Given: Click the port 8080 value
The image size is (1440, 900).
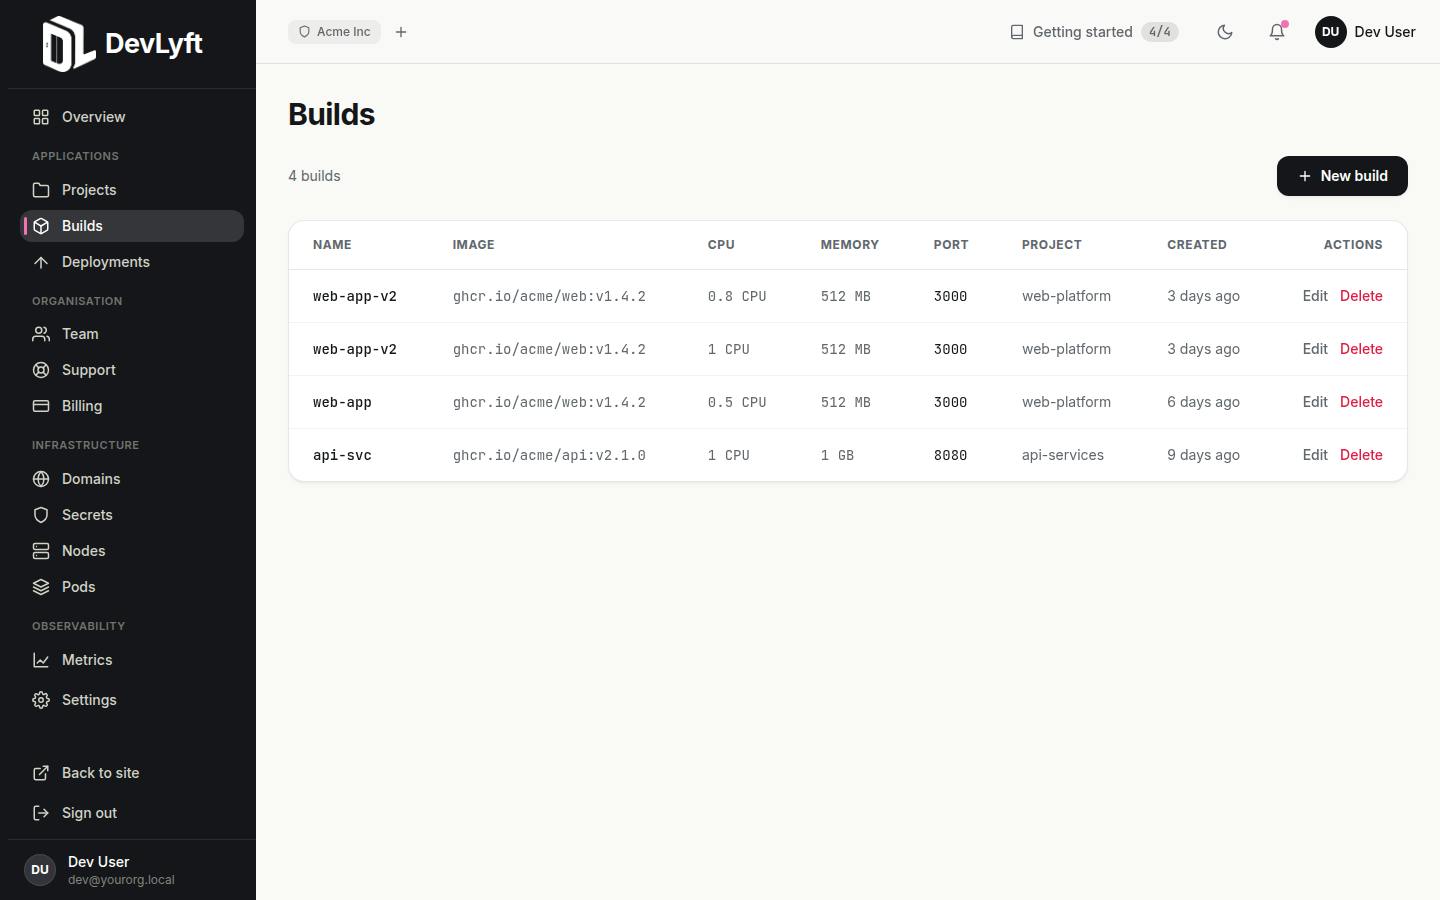Looking at the screenshot, I should tap(950, 455).
